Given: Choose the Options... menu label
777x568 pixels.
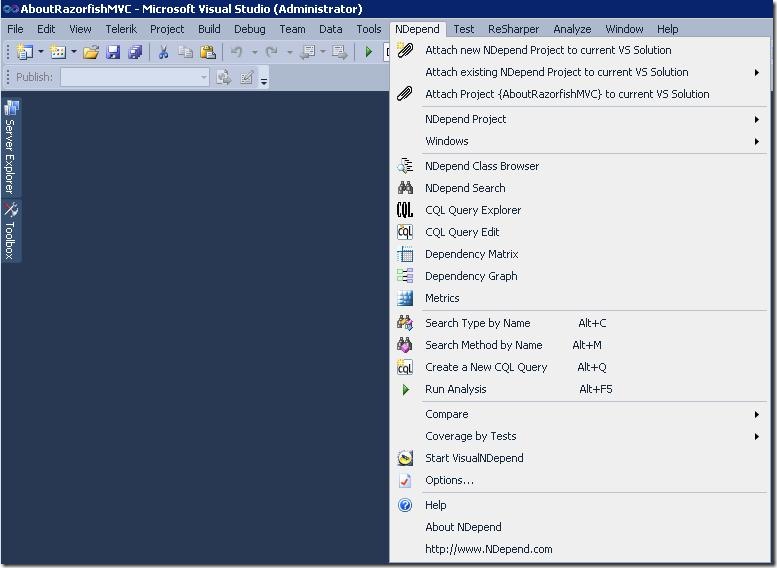Looking at the screenshot, I should click(x=449, y=480).
